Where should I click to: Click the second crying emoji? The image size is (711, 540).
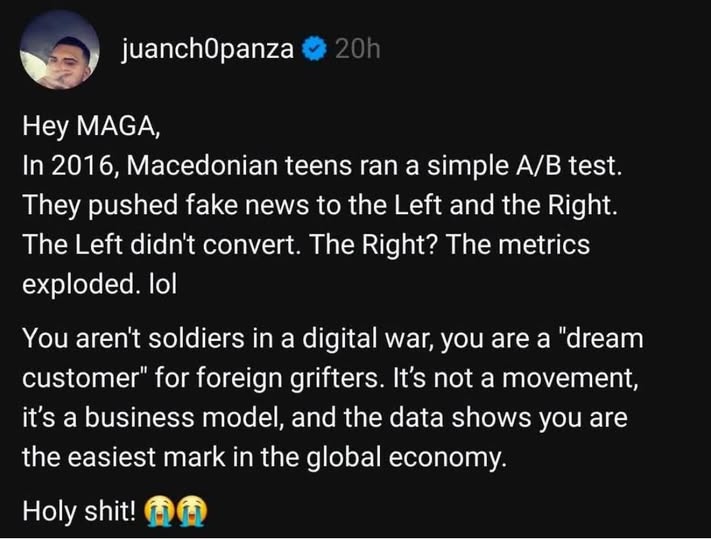point(192,511)
